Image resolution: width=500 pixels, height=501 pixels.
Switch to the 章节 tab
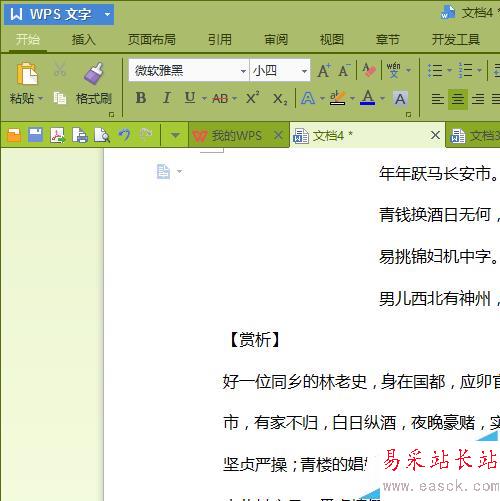point(388,39)
